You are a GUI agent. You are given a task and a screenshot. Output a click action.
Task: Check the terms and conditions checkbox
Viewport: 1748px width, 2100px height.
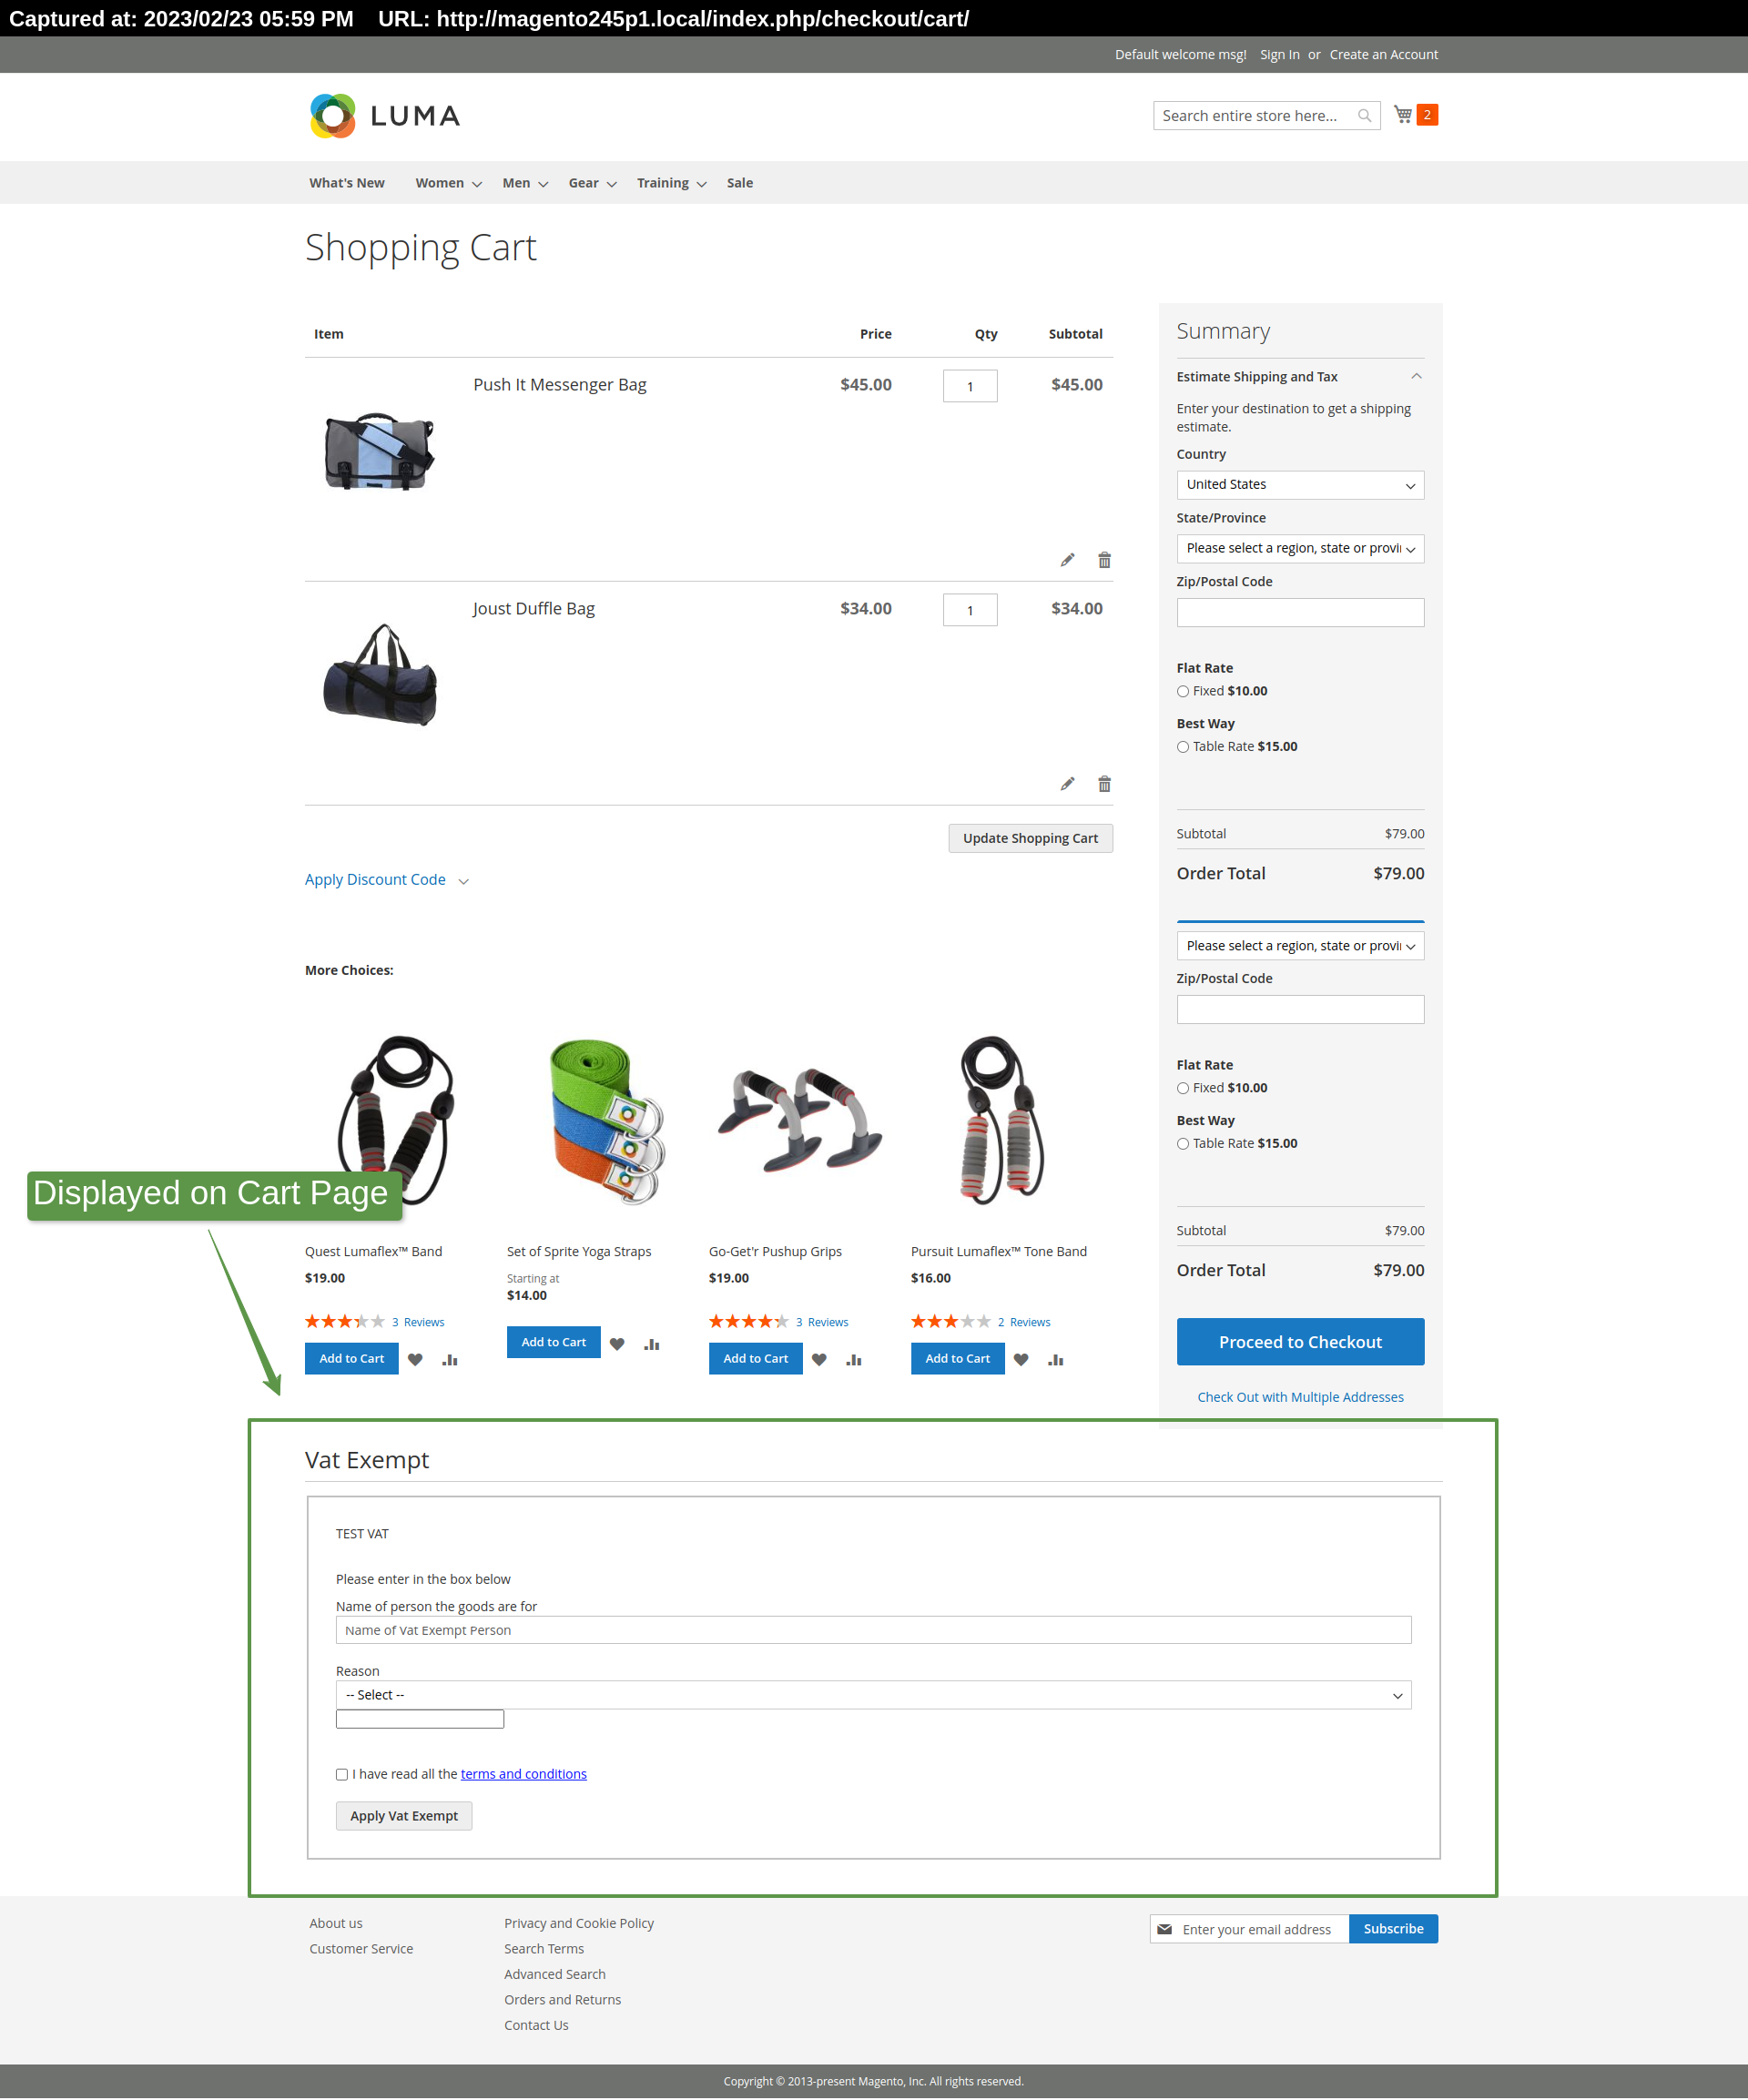(x=341, y=1774)
